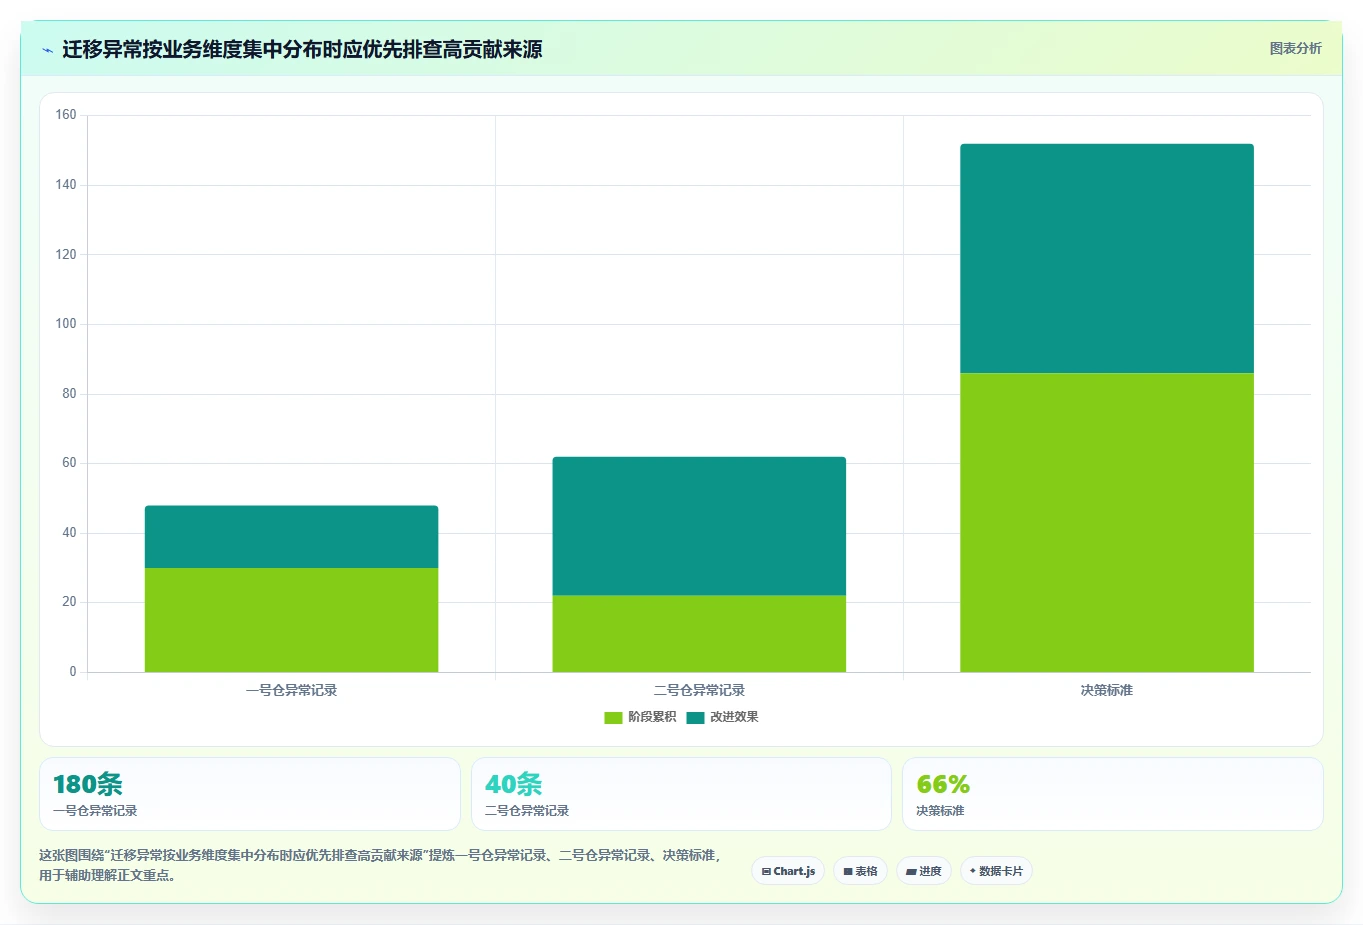Toggle the 改进效果 legend teal swatch
The height and width of the screenshot is (925, 1363).
[695, 717]
